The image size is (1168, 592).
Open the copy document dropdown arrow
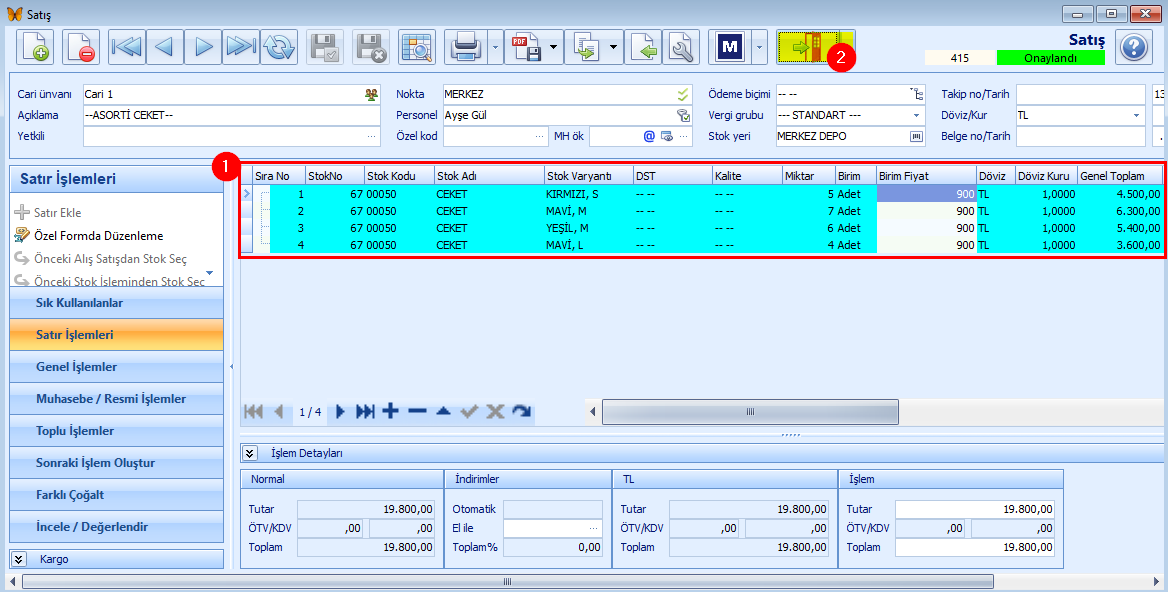[x=613, y=48]
